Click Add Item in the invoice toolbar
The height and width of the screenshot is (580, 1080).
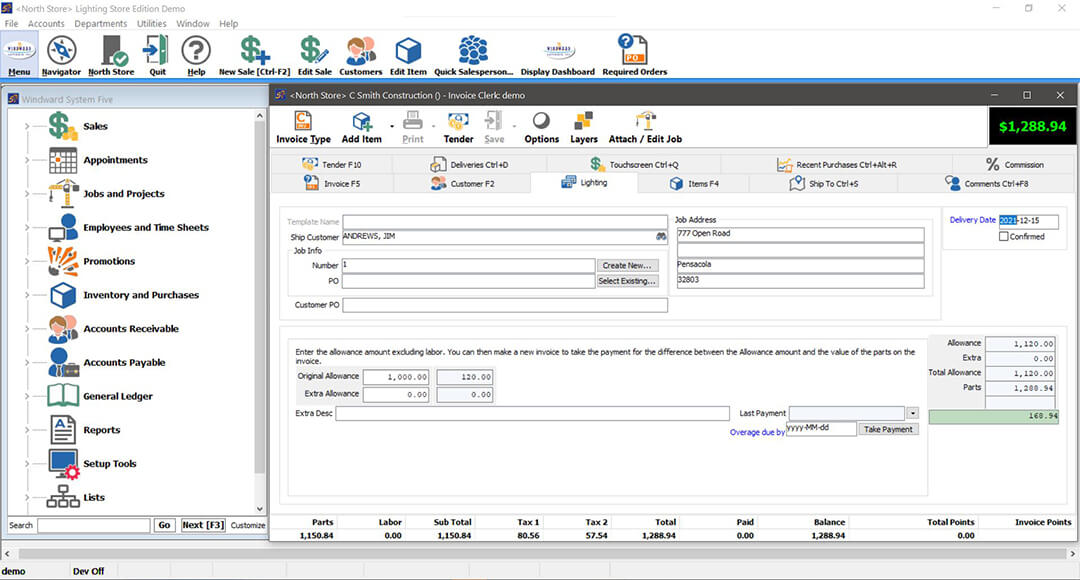click(361, 126)
